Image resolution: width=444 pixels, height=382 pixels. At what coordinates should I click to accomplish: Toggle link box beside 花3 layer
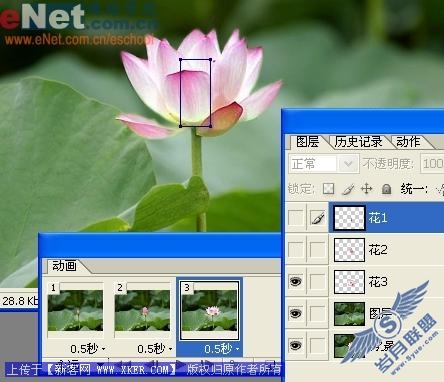tap(318, 281)
